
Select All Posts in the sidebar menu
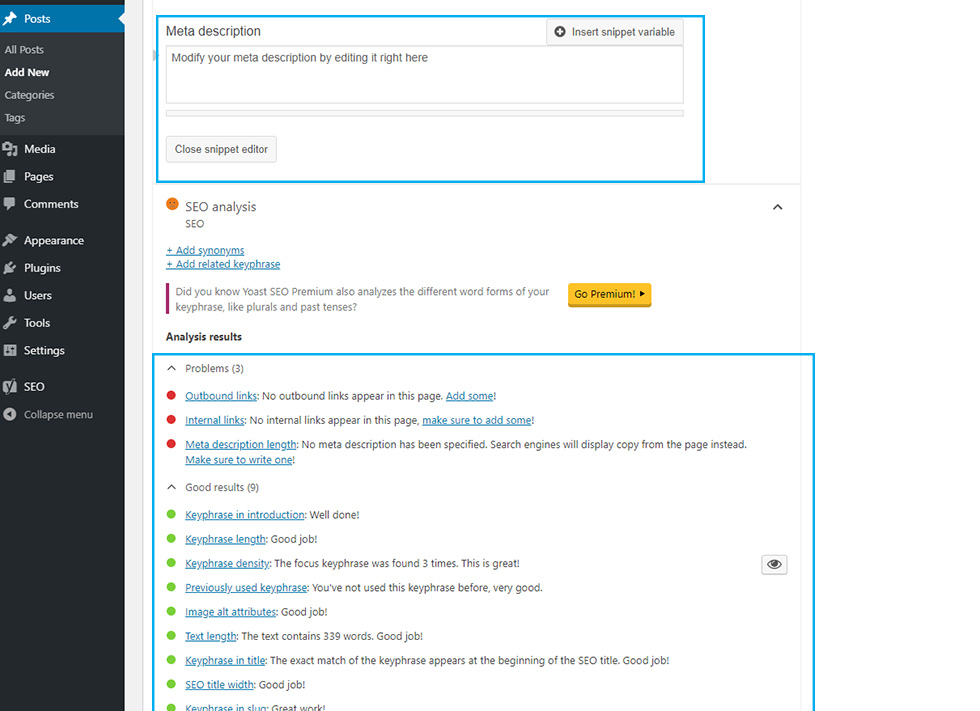(24, 49)
